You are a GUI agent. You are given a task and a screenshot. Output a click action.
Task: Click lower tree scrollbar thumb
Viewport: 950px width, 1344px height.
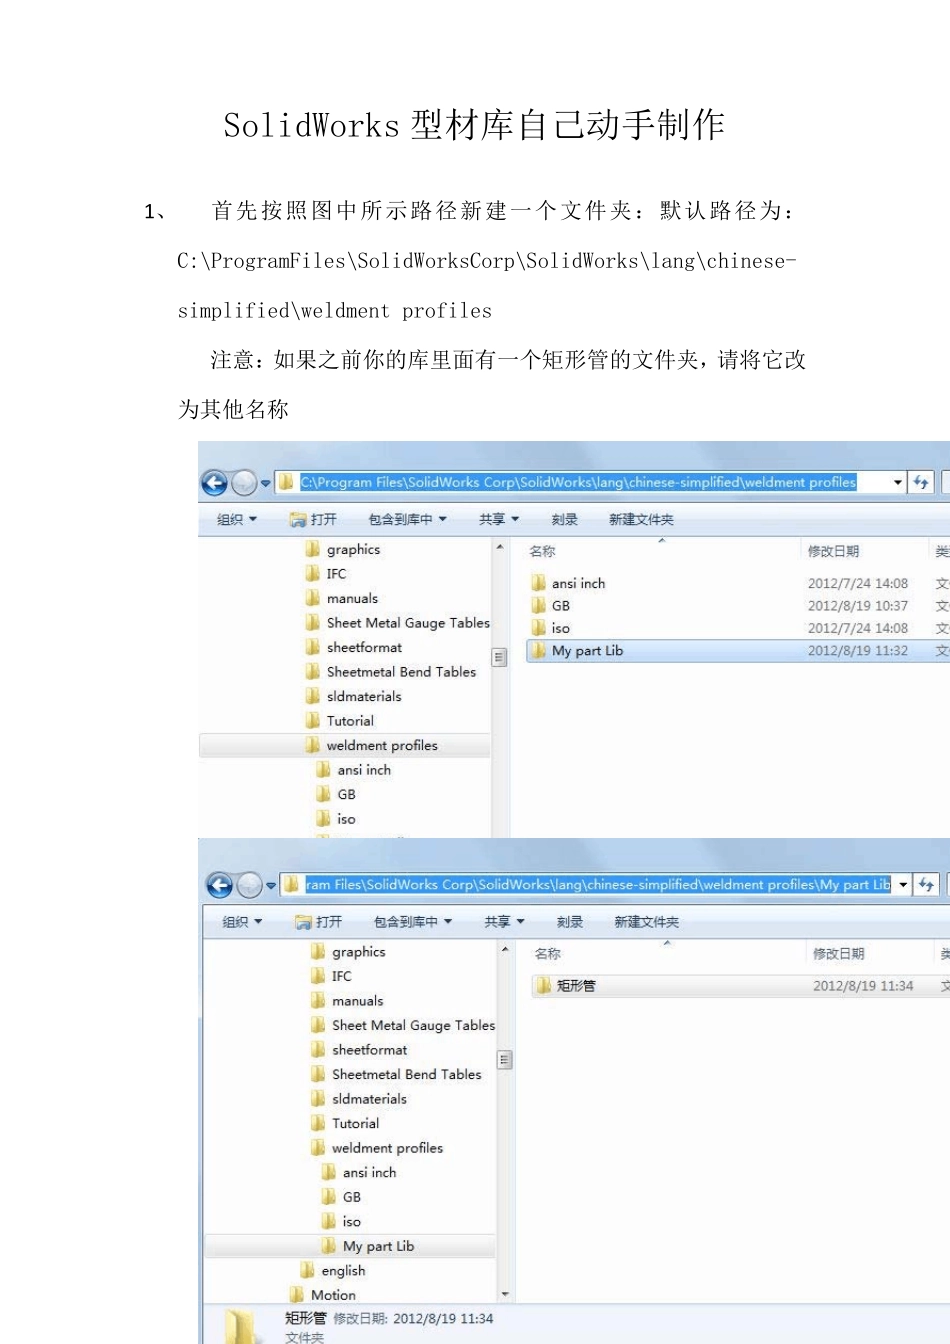coord(505,1060)
